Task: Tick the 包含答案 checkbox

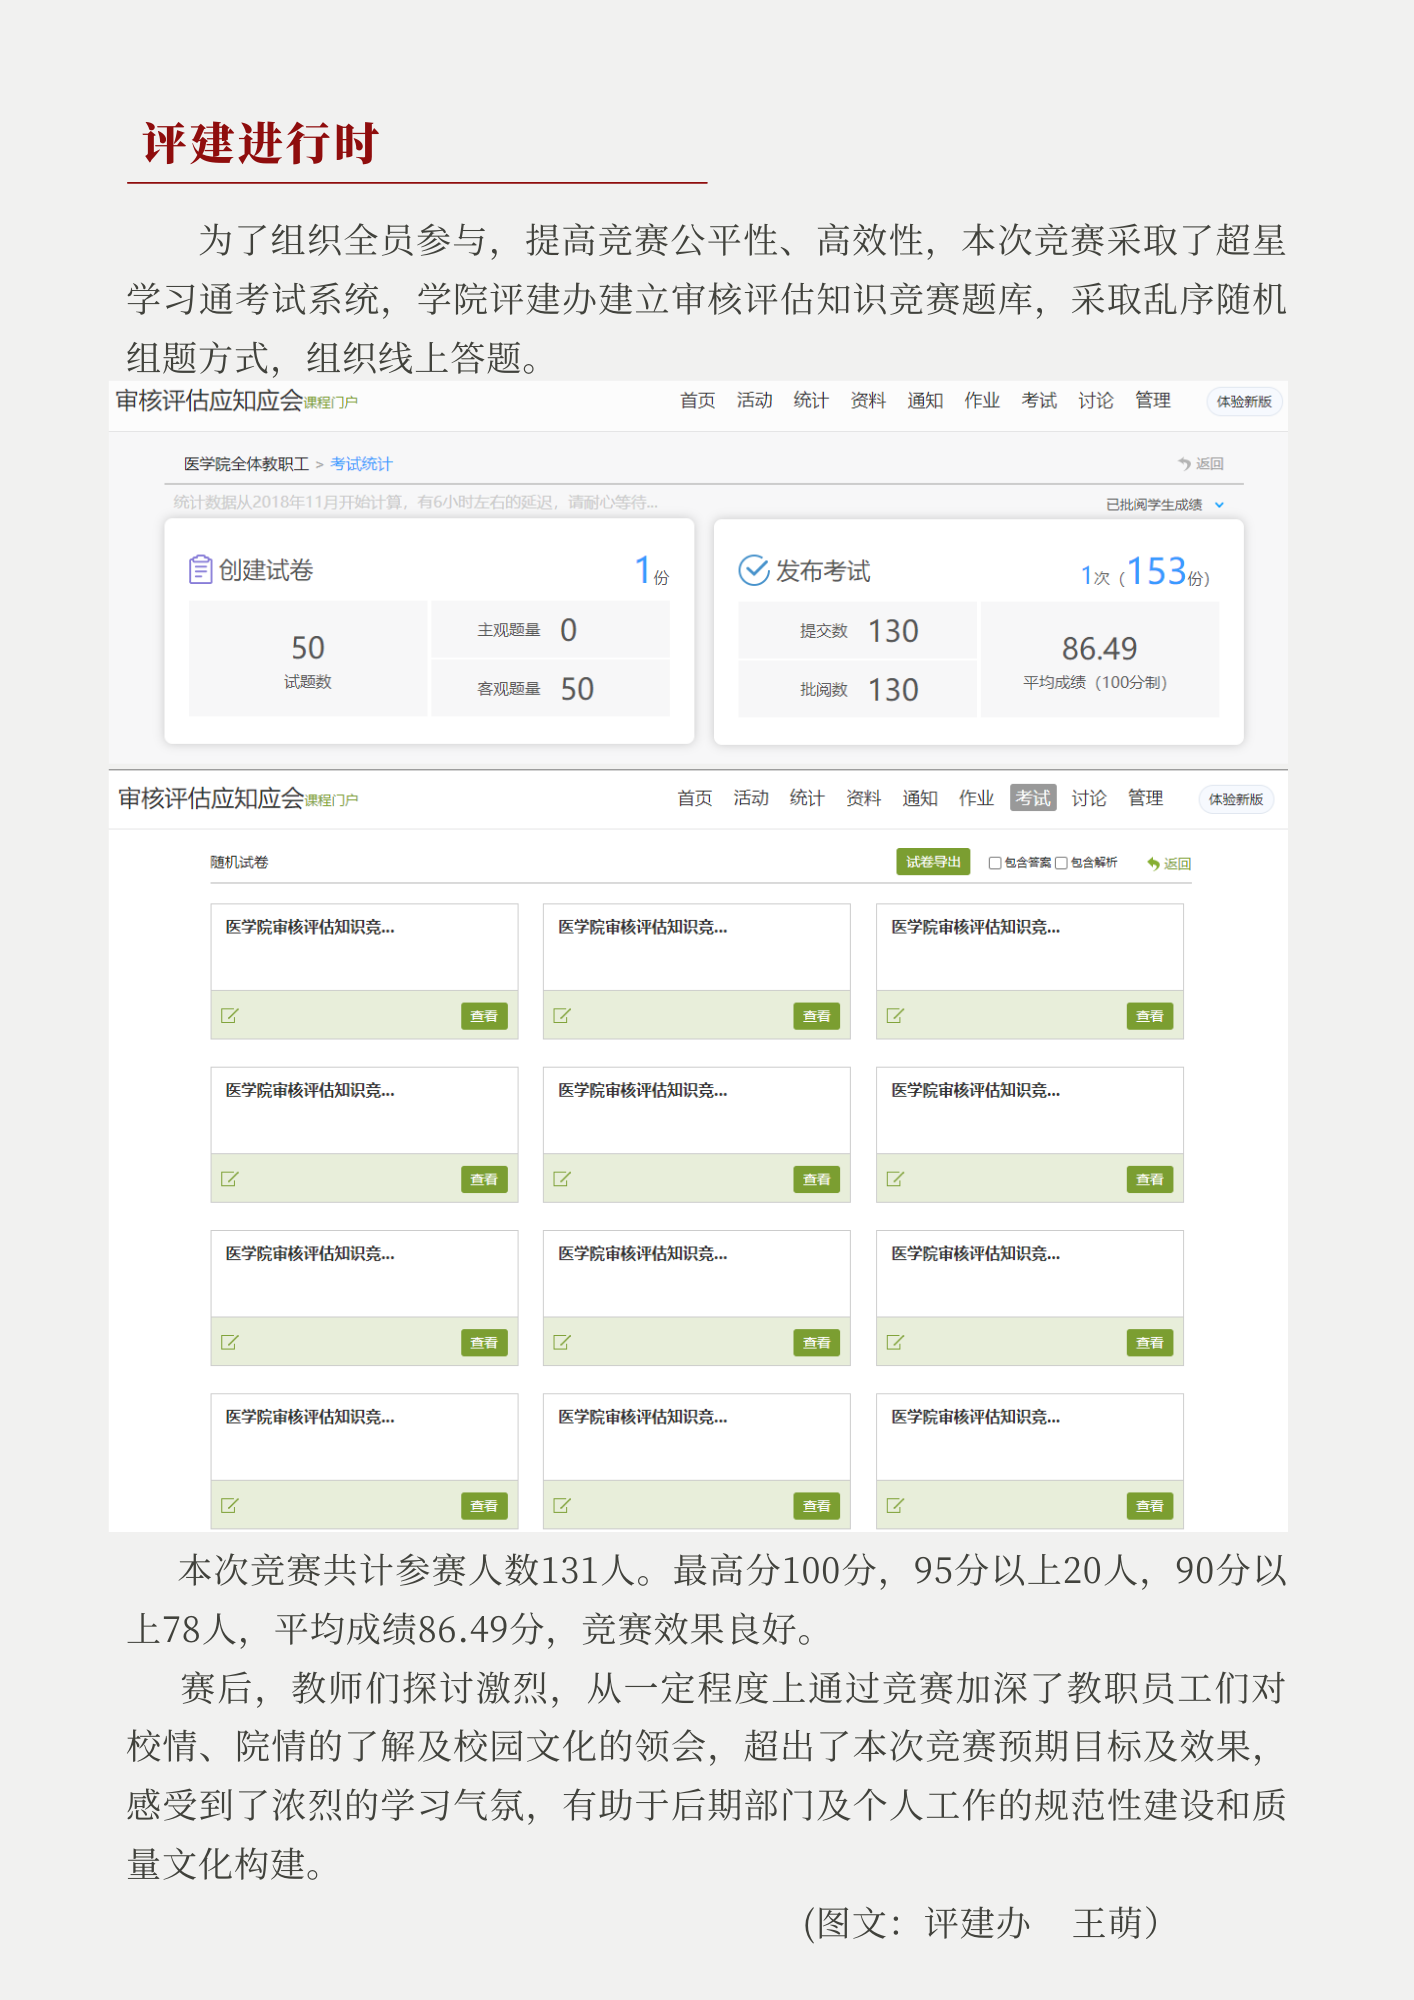Action: 995,863
